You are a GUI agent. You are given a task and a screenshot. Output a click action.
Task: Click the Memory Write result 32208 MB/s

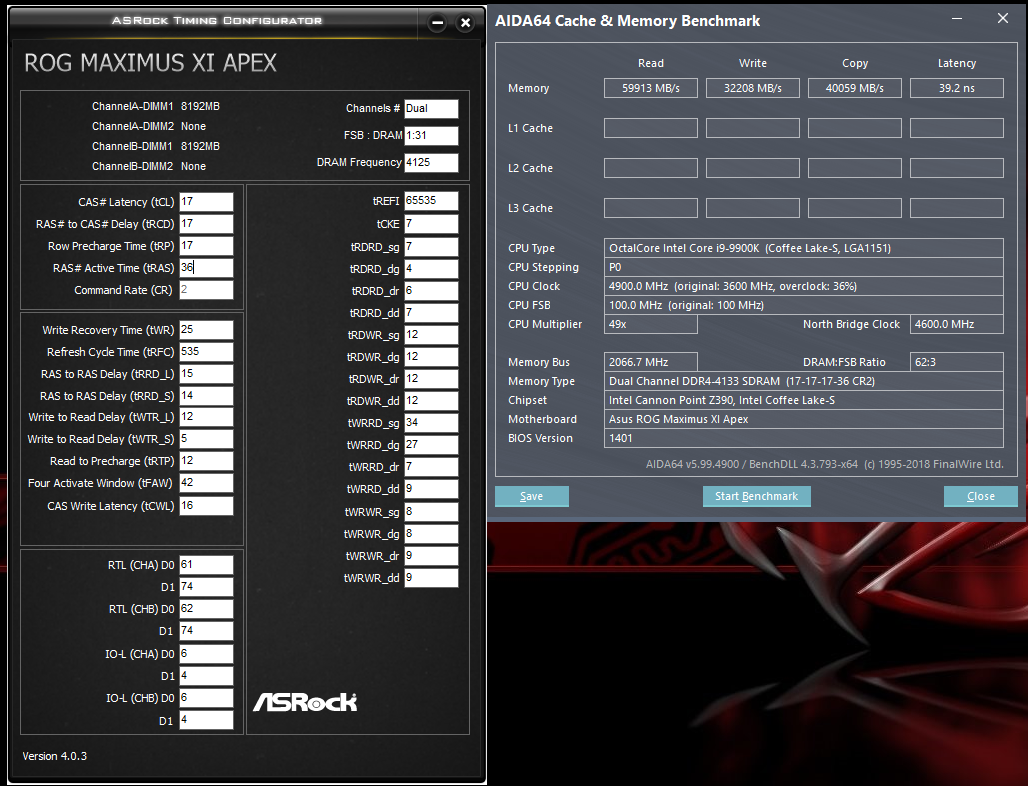pos(753,88)
